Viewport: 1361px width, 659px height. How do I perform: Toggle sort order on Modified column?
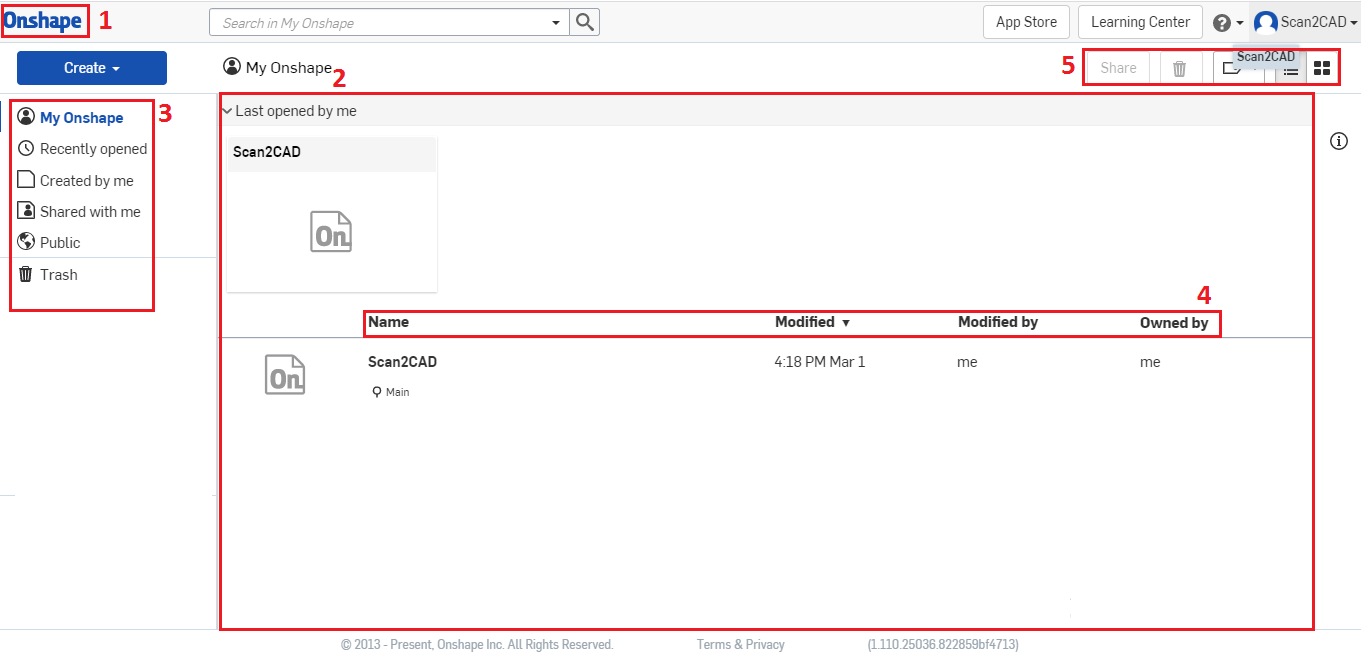(x=811, y=322)
